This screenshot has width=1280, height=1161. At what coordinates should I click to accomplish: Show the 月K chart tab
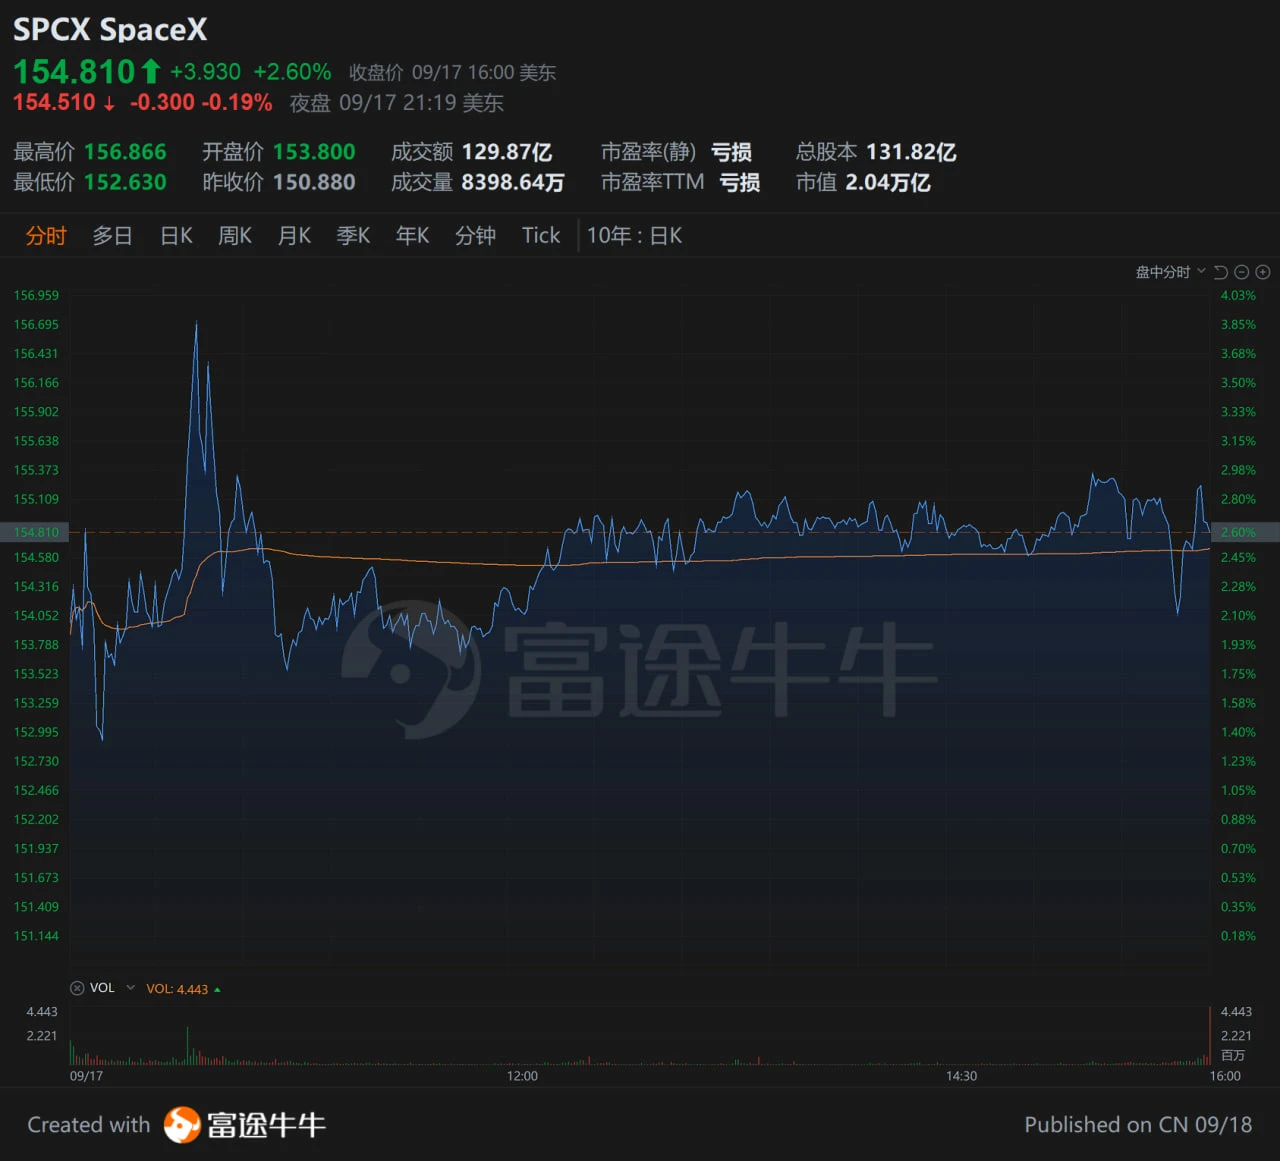coord(294,236)
